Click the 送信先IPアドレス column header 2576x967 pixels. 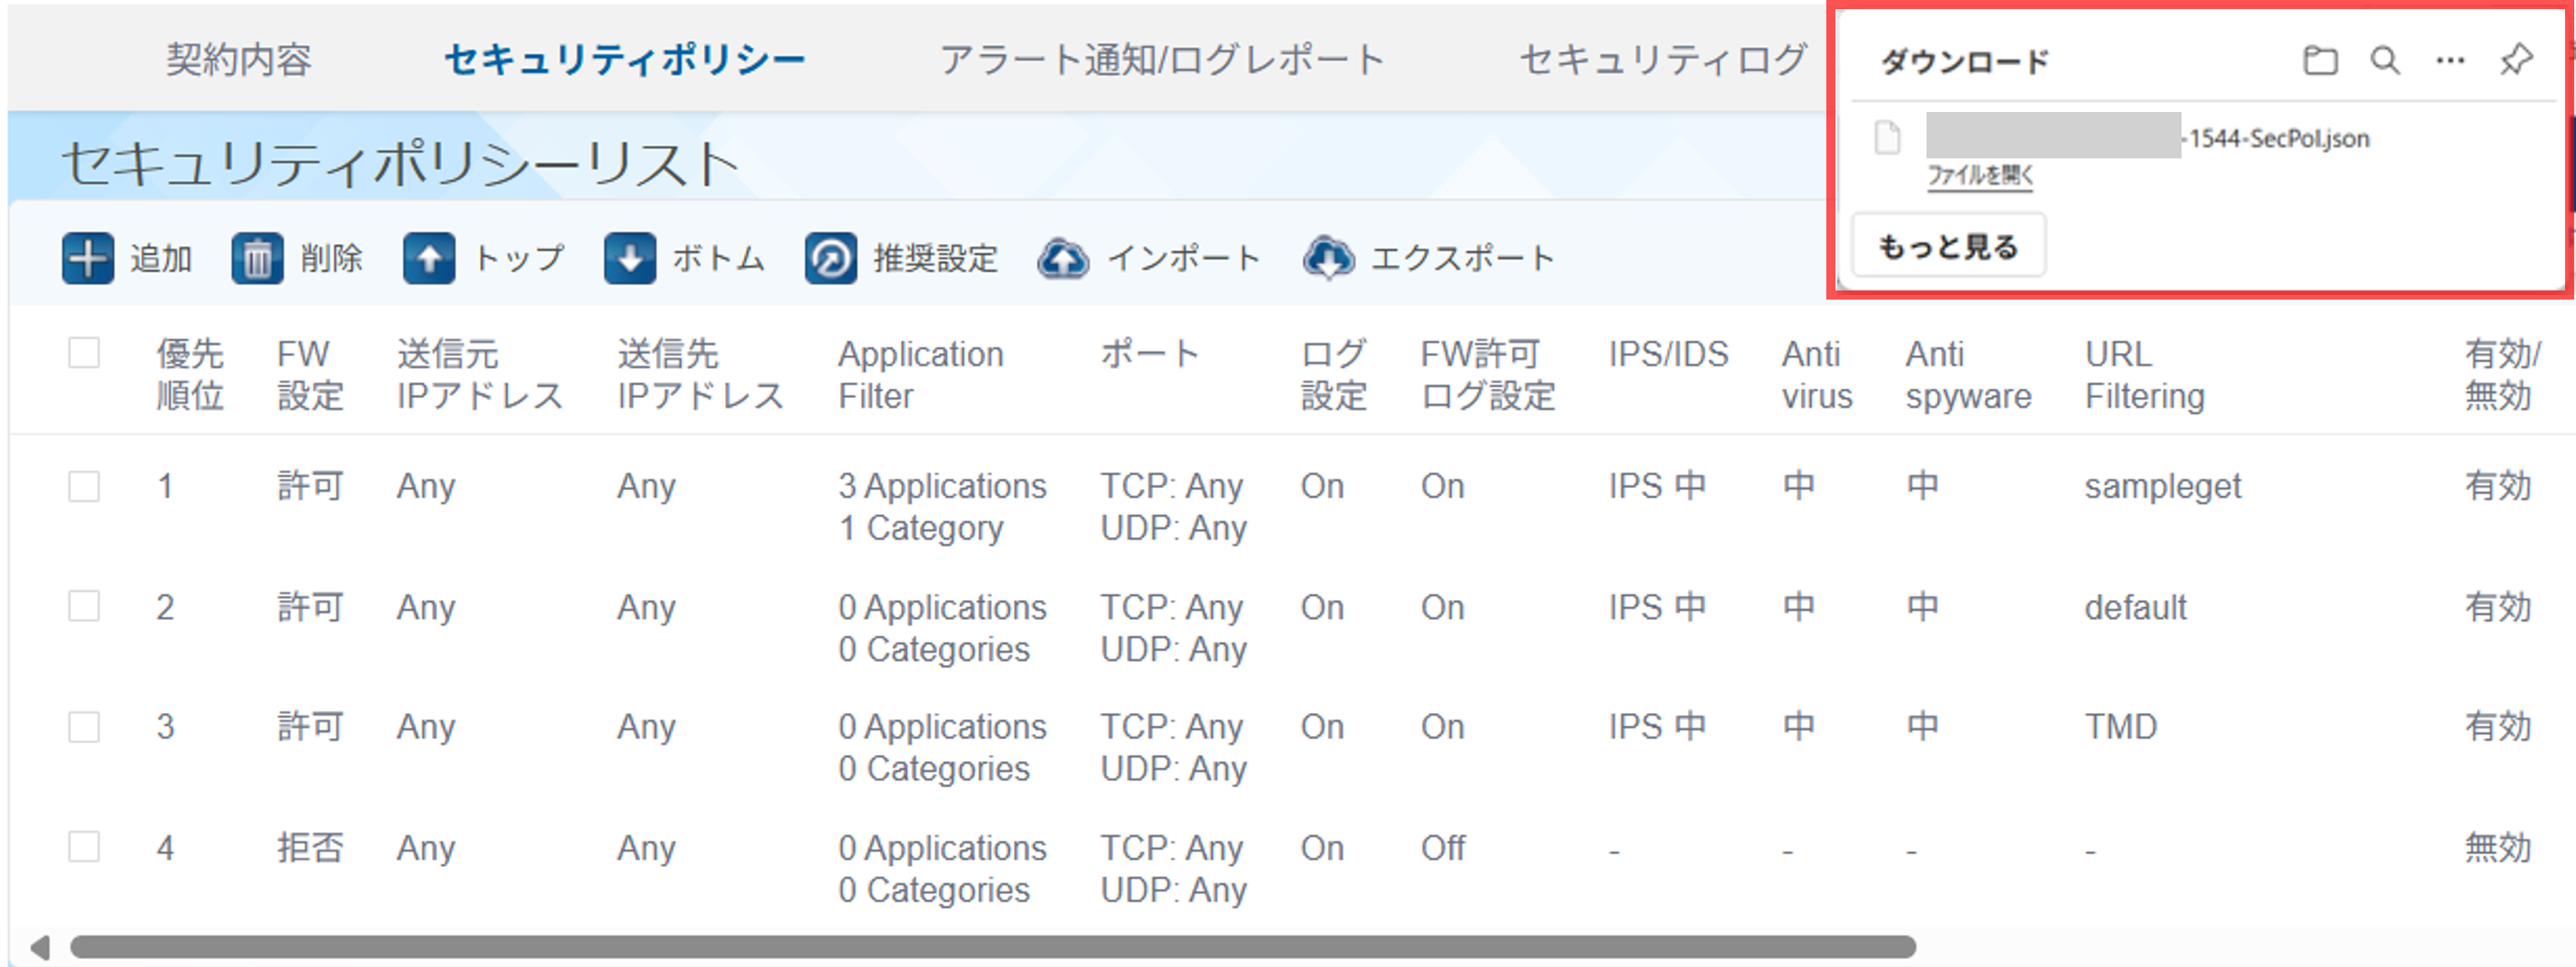700,374
